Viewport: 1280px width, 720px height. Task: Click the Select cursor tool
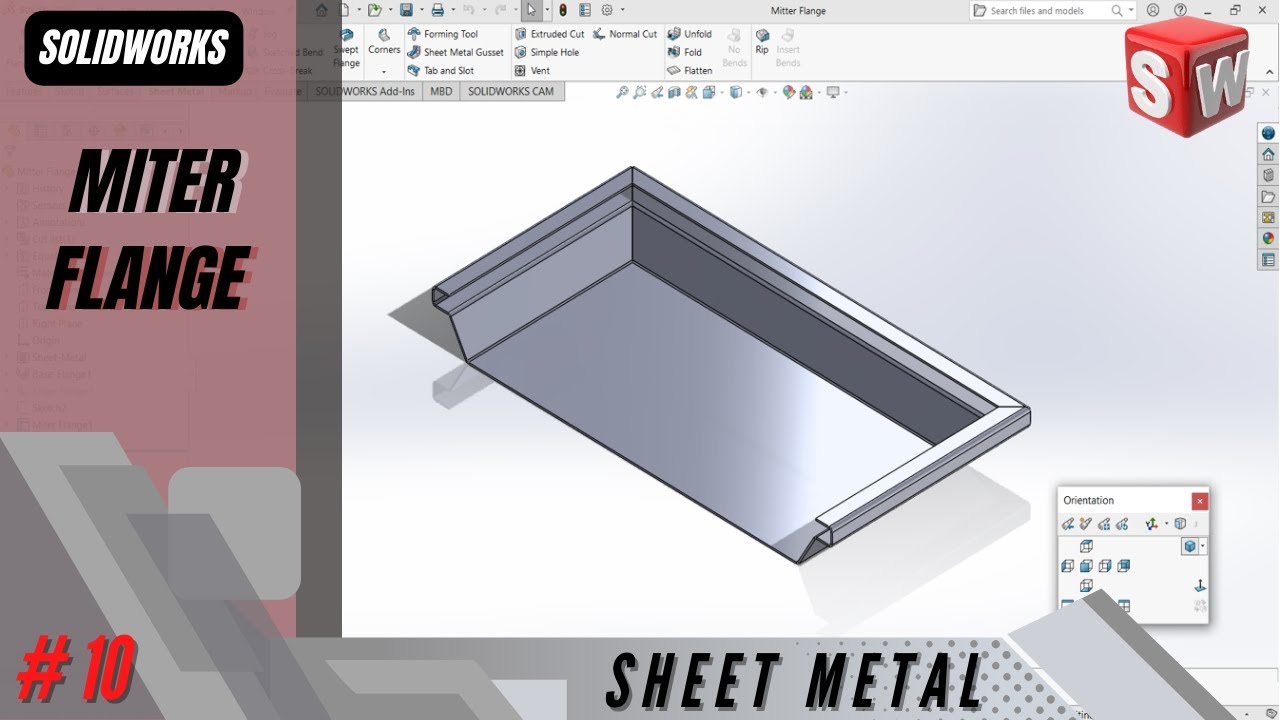[x=531, y=10]
